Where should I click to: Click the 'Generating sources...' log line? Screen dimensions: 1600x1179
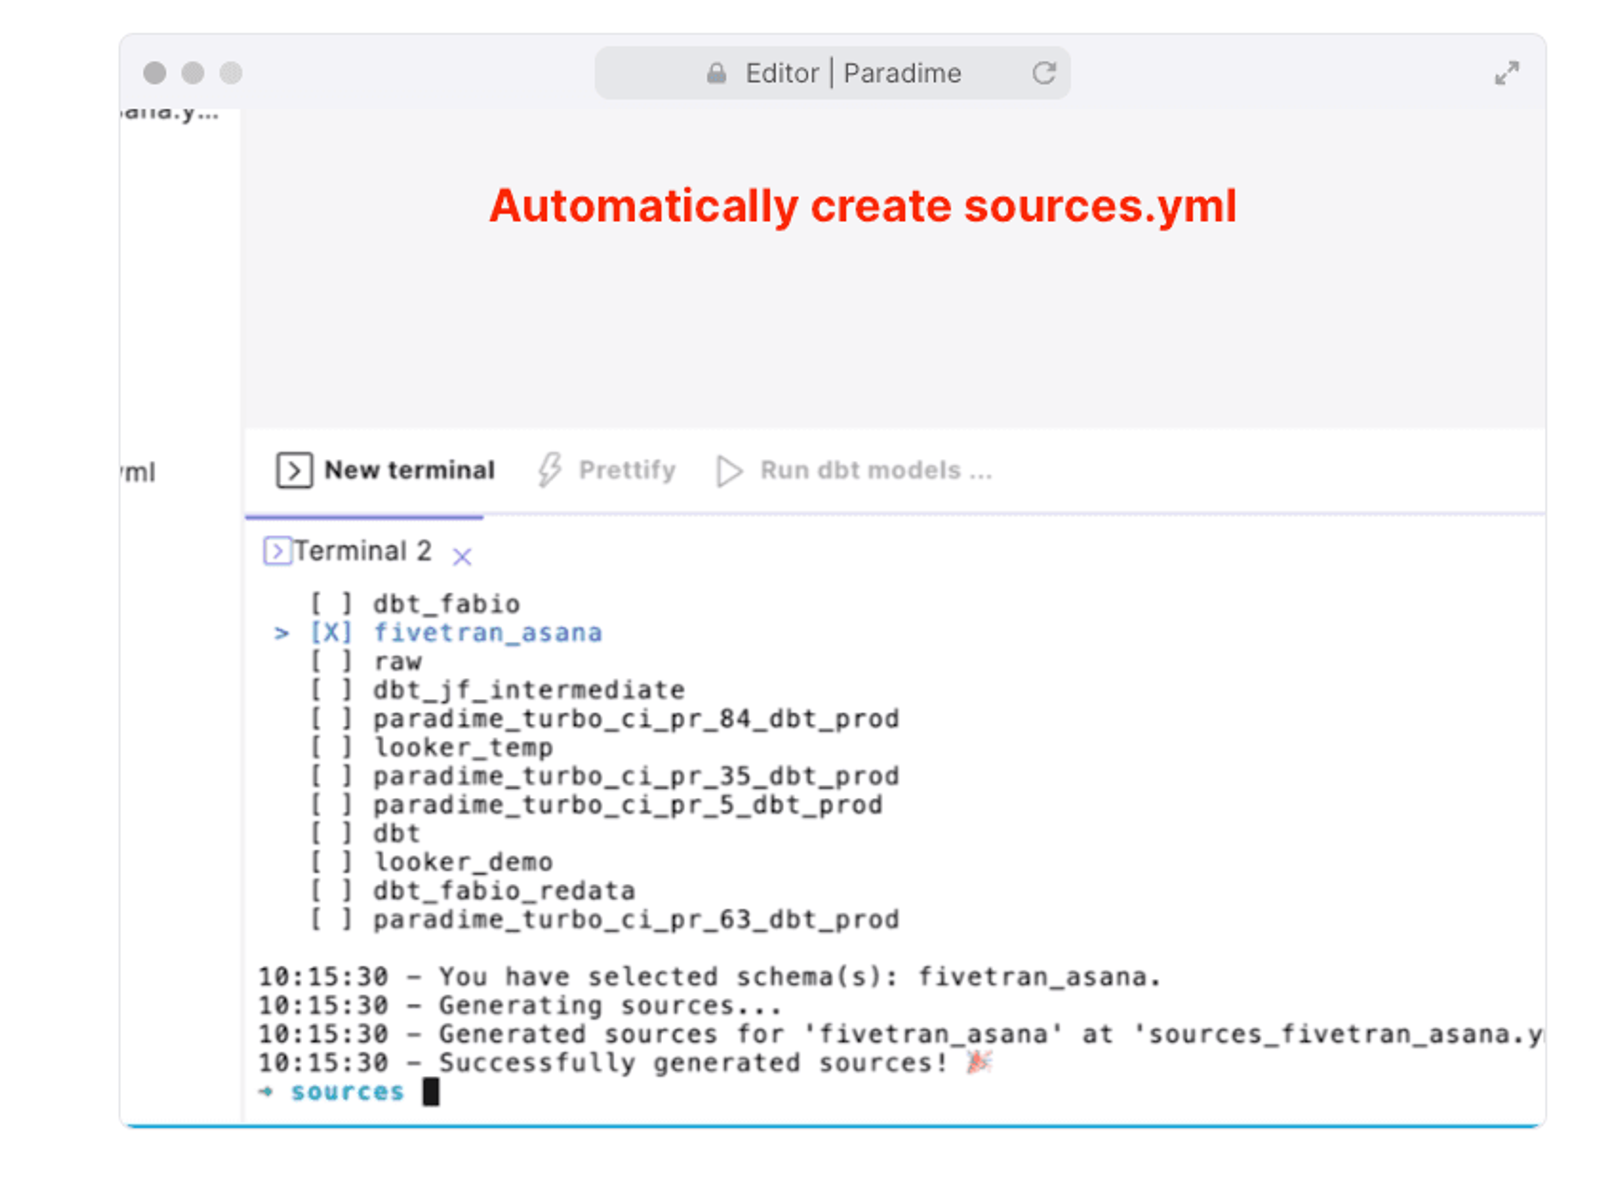(520, 1006)
